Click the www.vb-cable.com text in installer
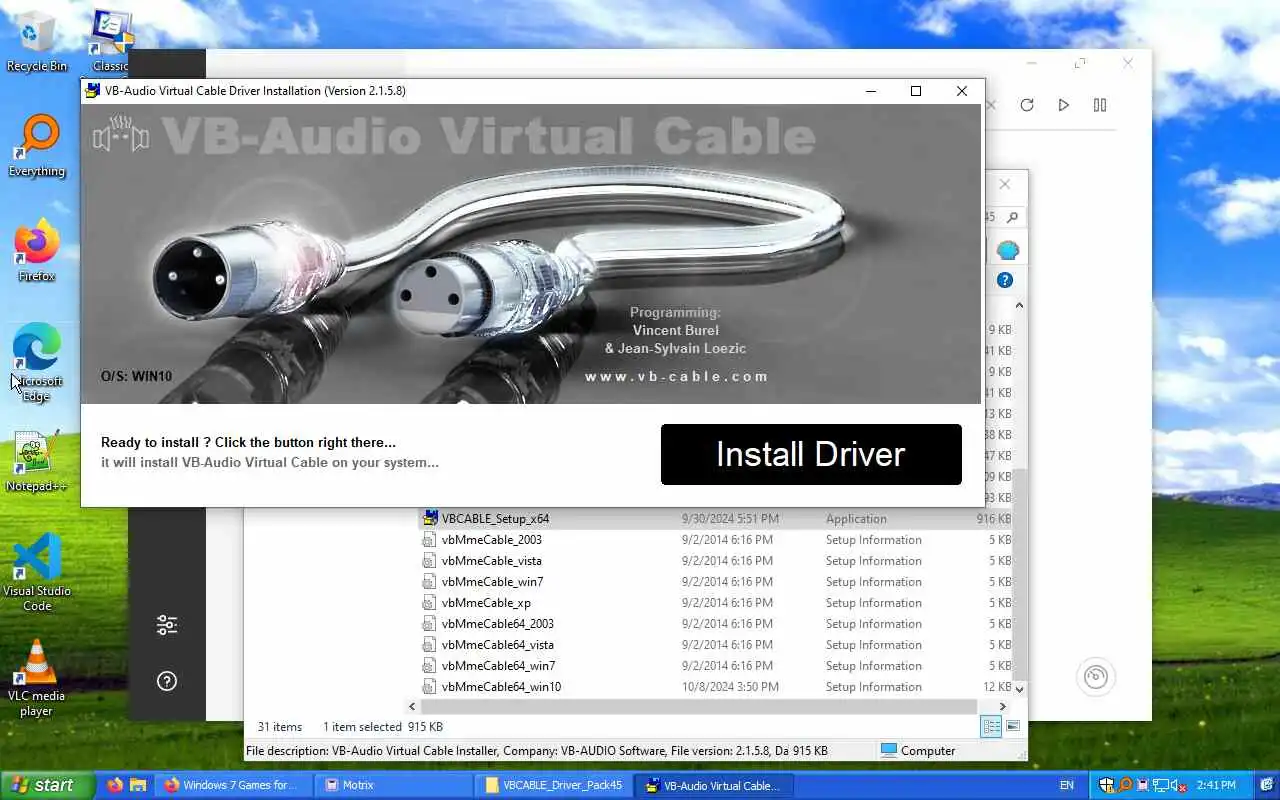Viewport: 1280px width, 800px height. point(677,377)
